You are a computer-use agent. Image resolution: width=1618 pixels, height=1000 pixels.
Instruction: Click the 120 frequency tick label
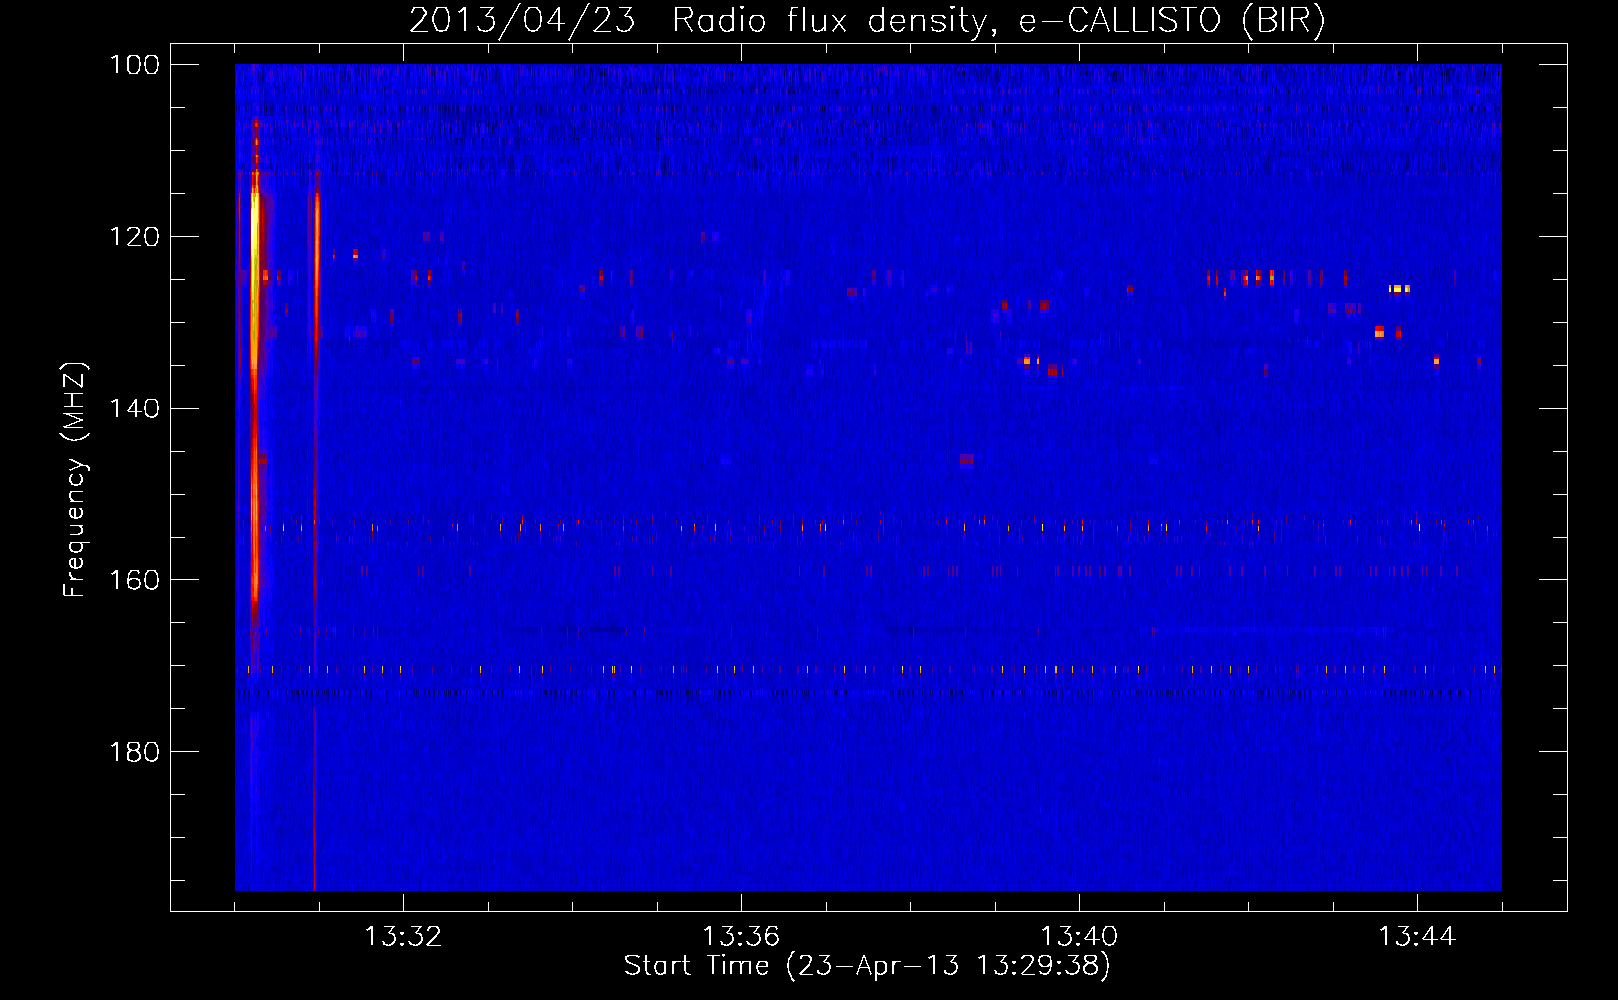click(x=134, y=237)
